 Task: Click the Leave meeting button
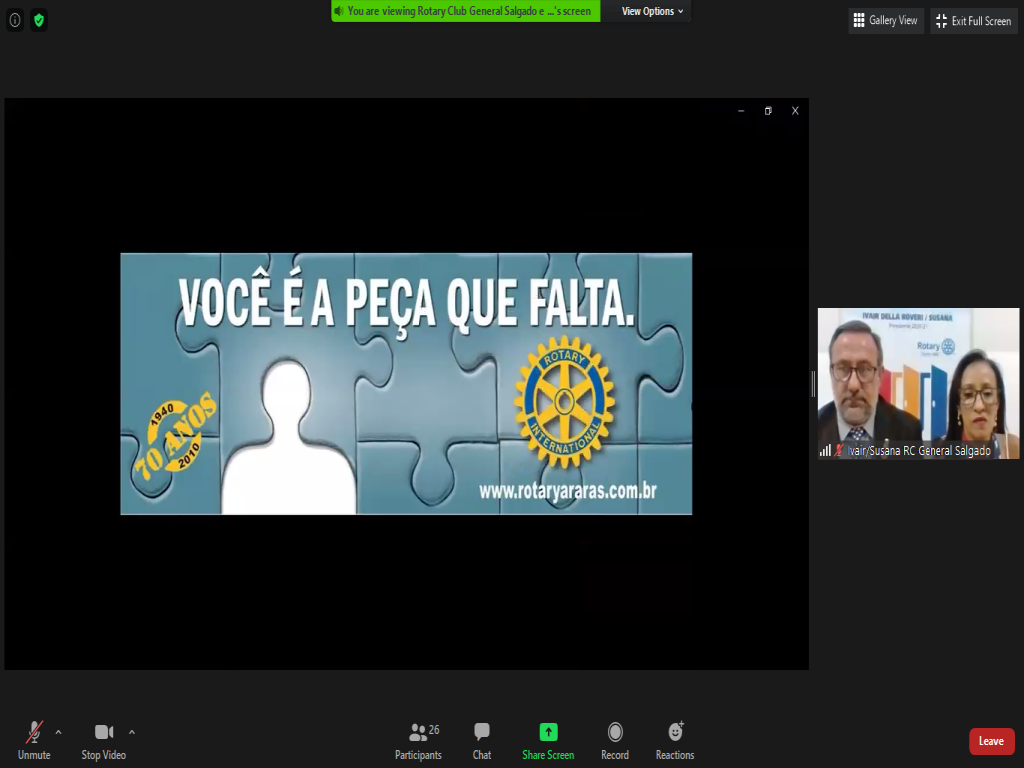click(991, 741)
